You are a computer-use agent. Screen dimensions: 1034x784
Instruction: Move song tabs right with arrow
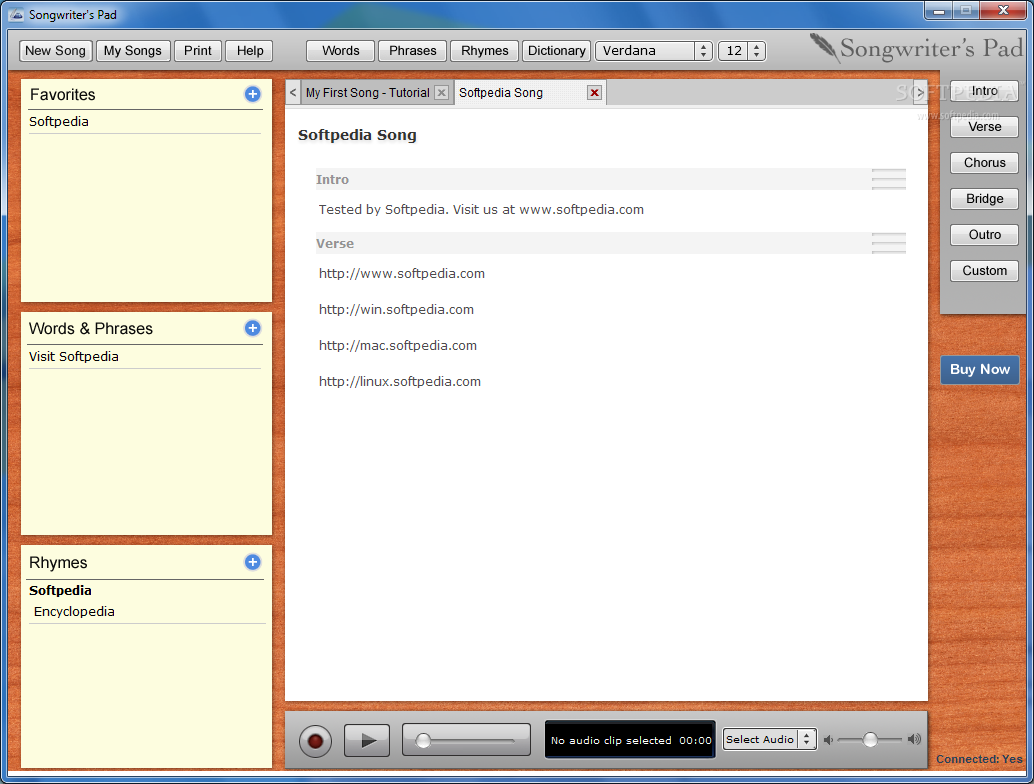[920, 93]
